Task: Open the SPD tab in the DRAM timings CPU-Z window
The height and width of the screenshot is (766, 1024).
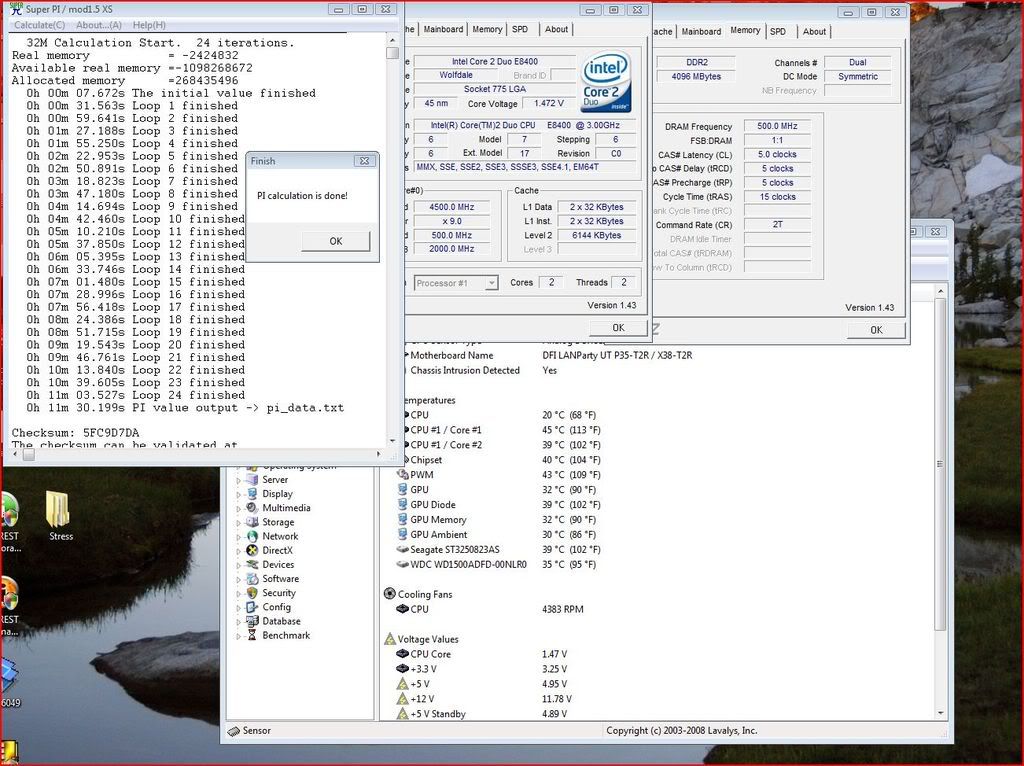Action: [778, 31]
